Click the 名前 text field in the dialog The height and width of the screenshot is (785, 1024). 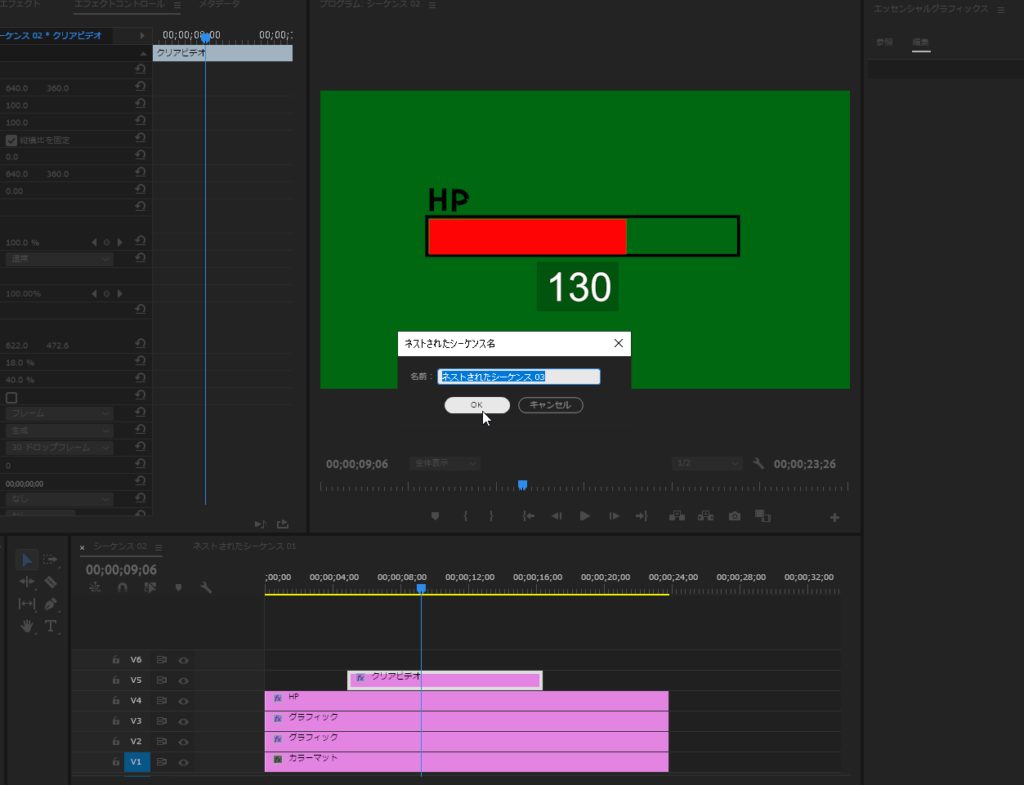coord(519,377)
